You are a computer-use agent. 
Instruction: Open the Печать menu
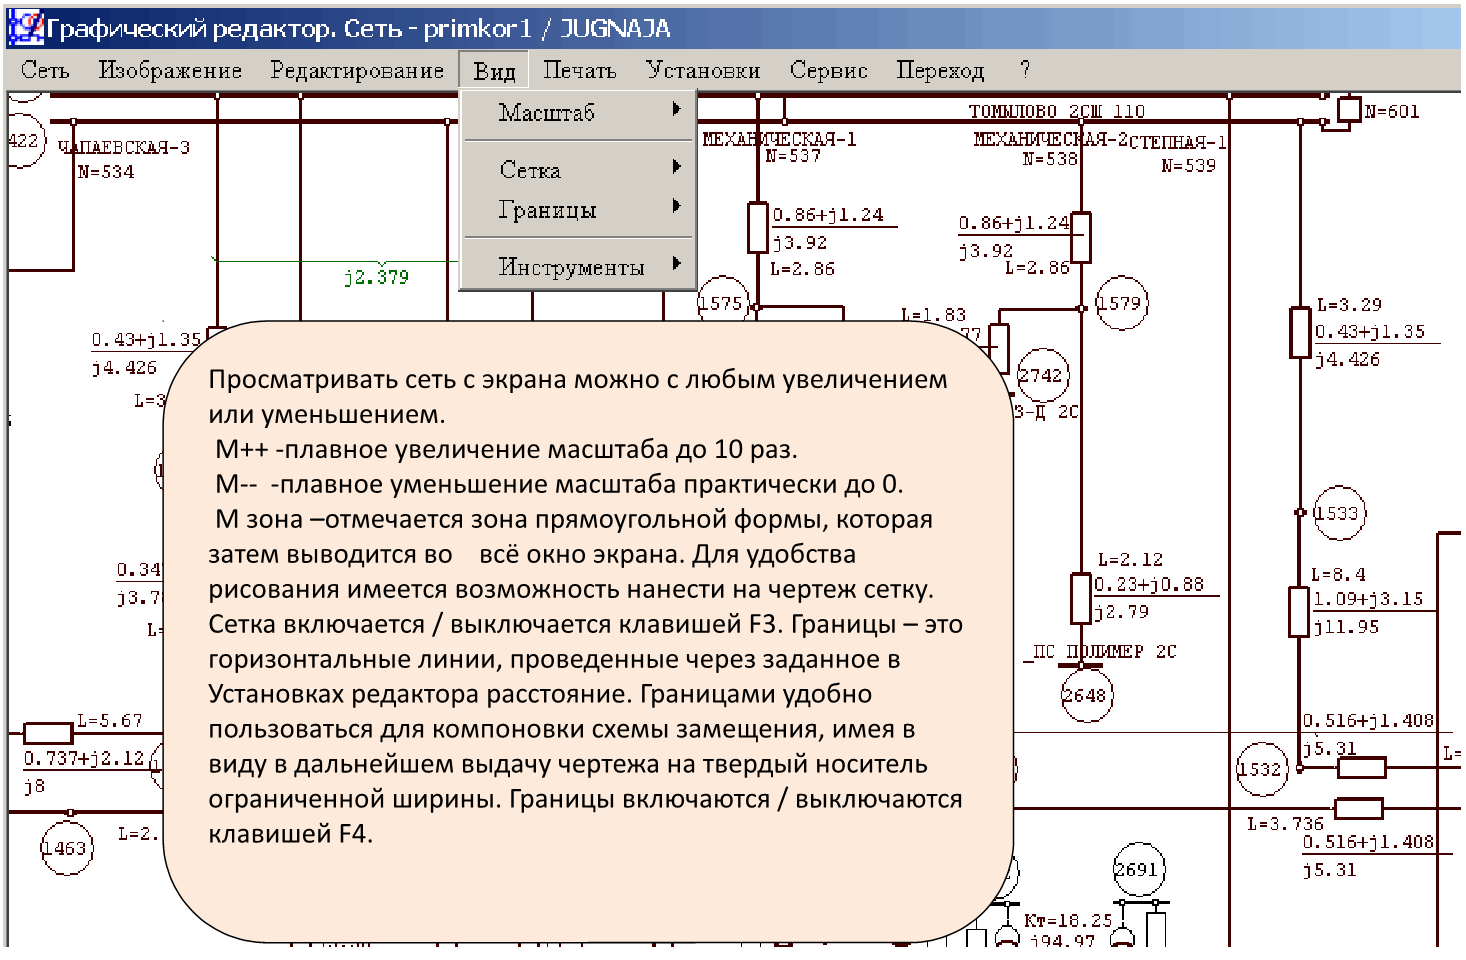[579, 71]
